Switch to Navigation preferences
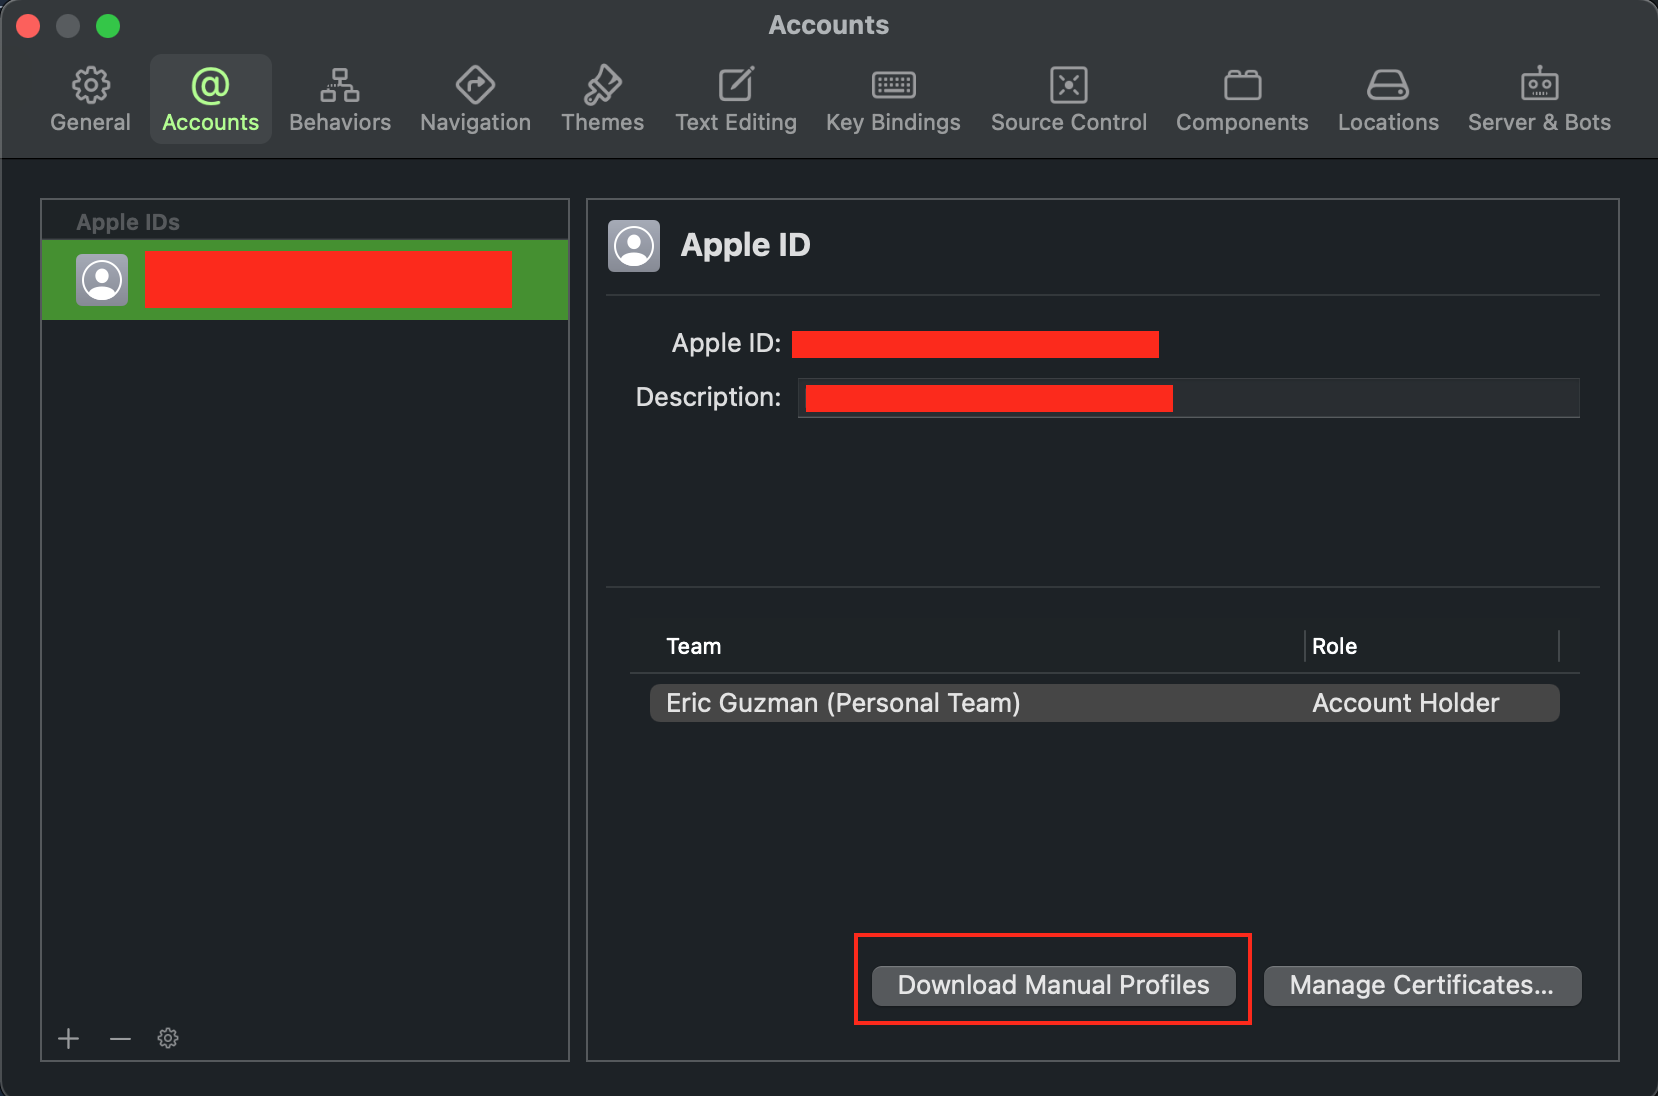Image resolution: width=1658 pixels, height=1096 pixels. (475, 99)
